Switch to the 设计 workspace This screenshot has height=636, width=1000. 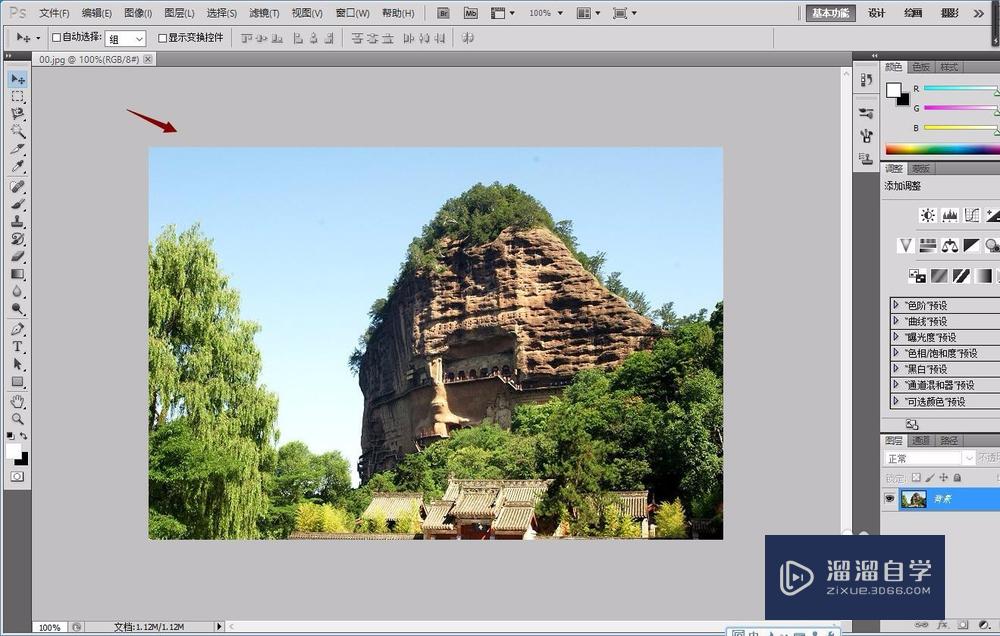coord(876,13)
